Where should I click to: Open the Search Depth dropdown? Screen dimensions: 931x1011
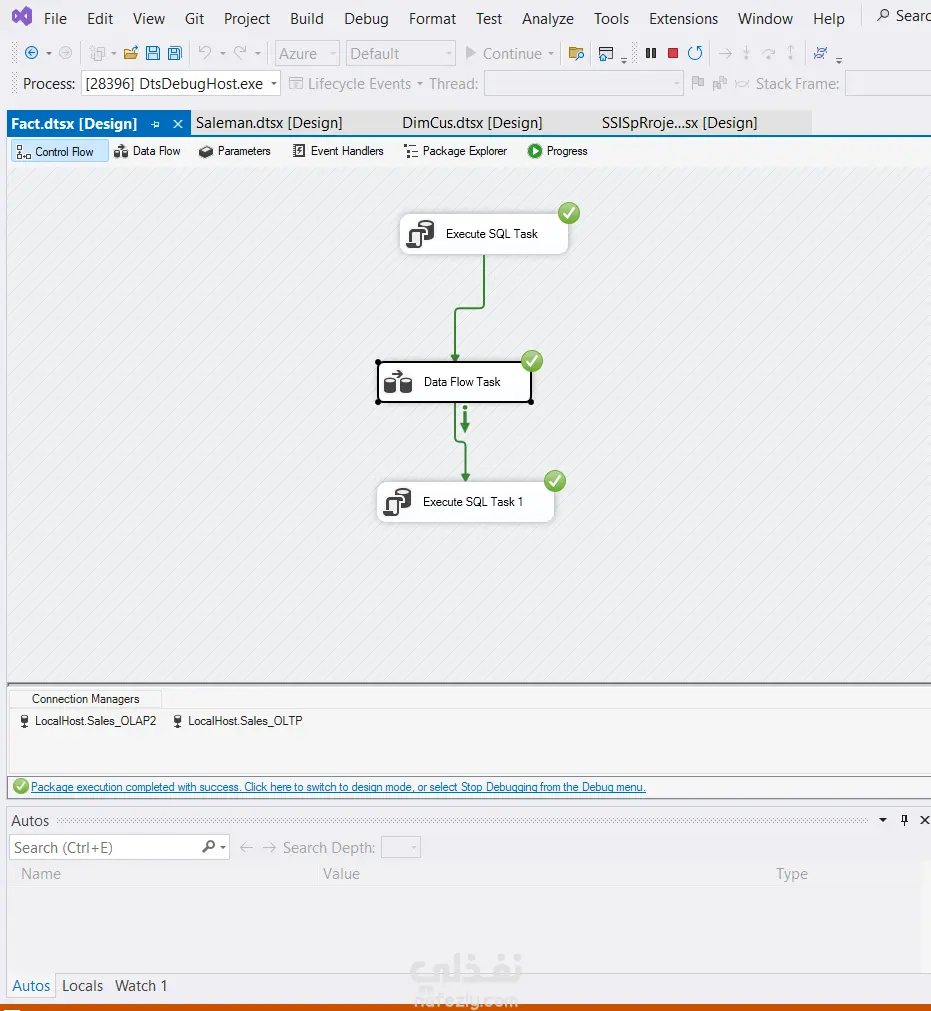click(414, 847)
